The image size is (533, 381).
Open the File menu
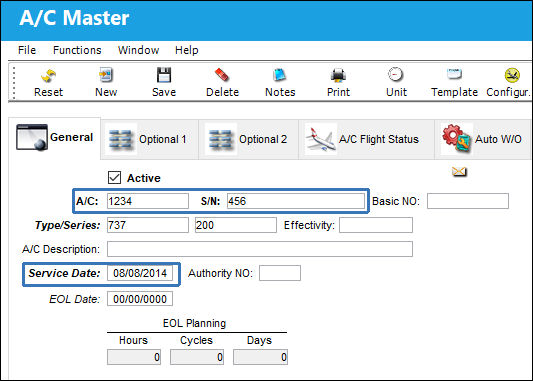pos(27,50)
